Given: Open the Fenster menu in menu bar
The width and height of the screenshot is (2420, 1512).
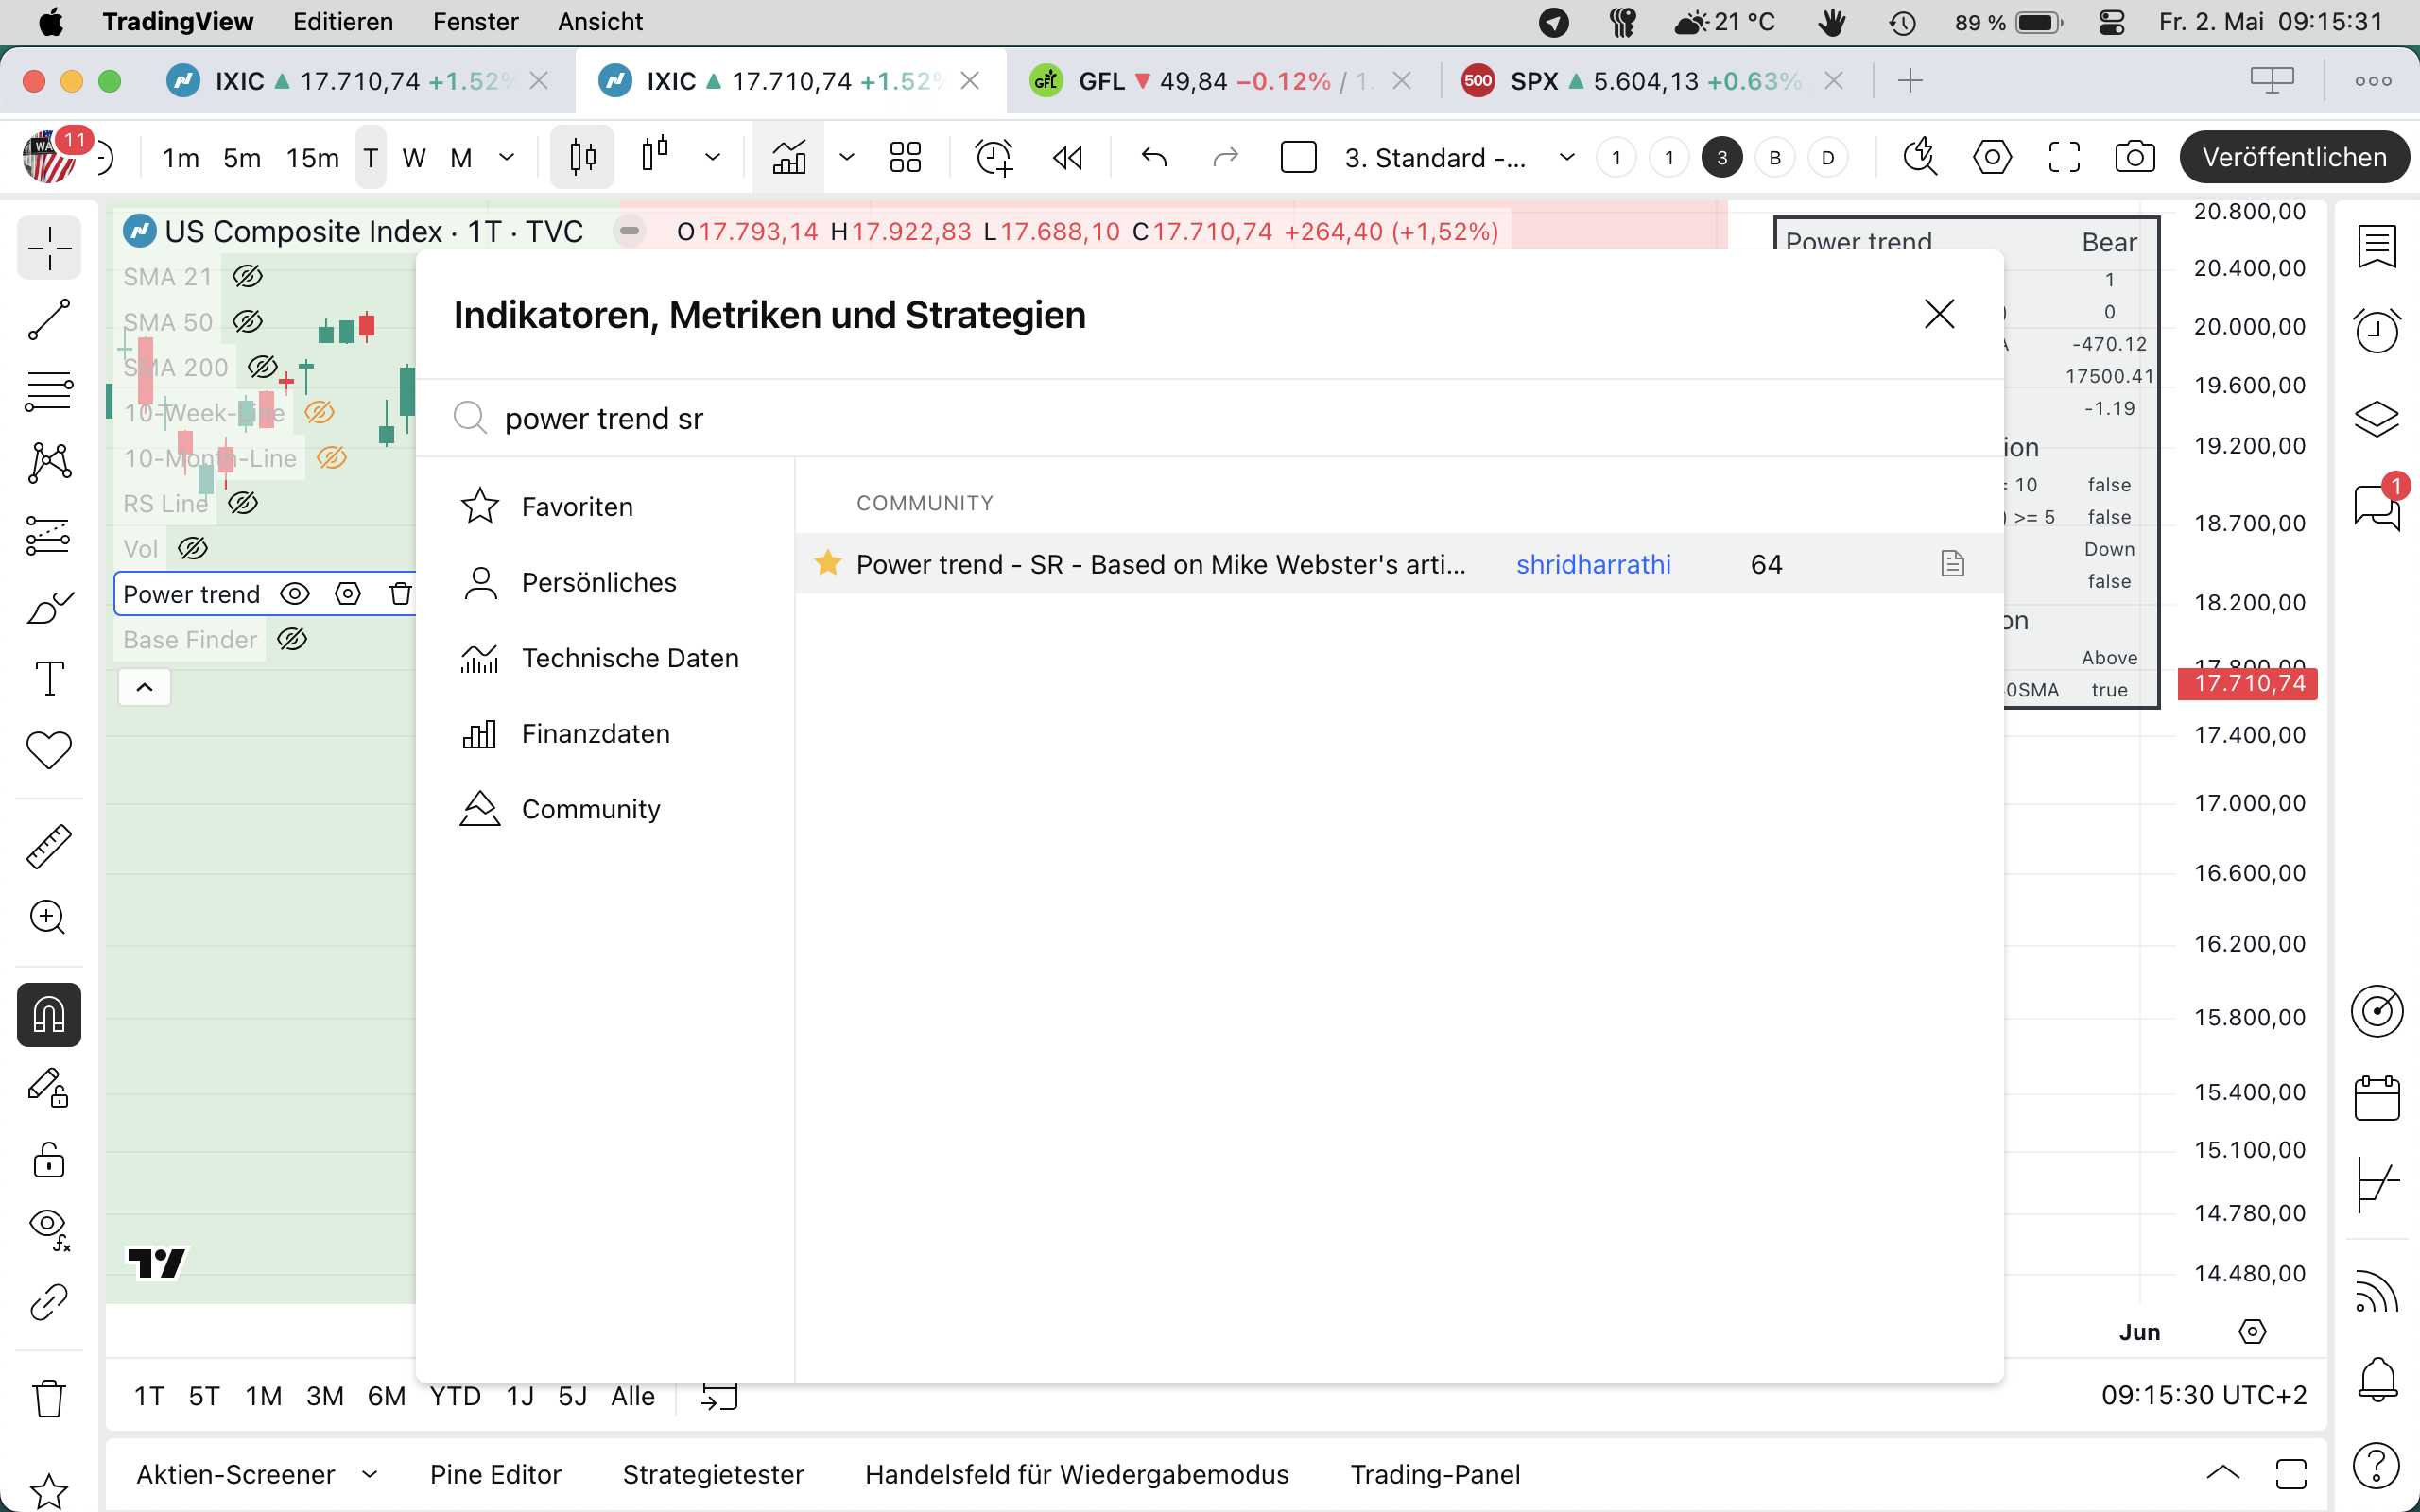Looking at the screenshot, I should [x=475, y=22].
